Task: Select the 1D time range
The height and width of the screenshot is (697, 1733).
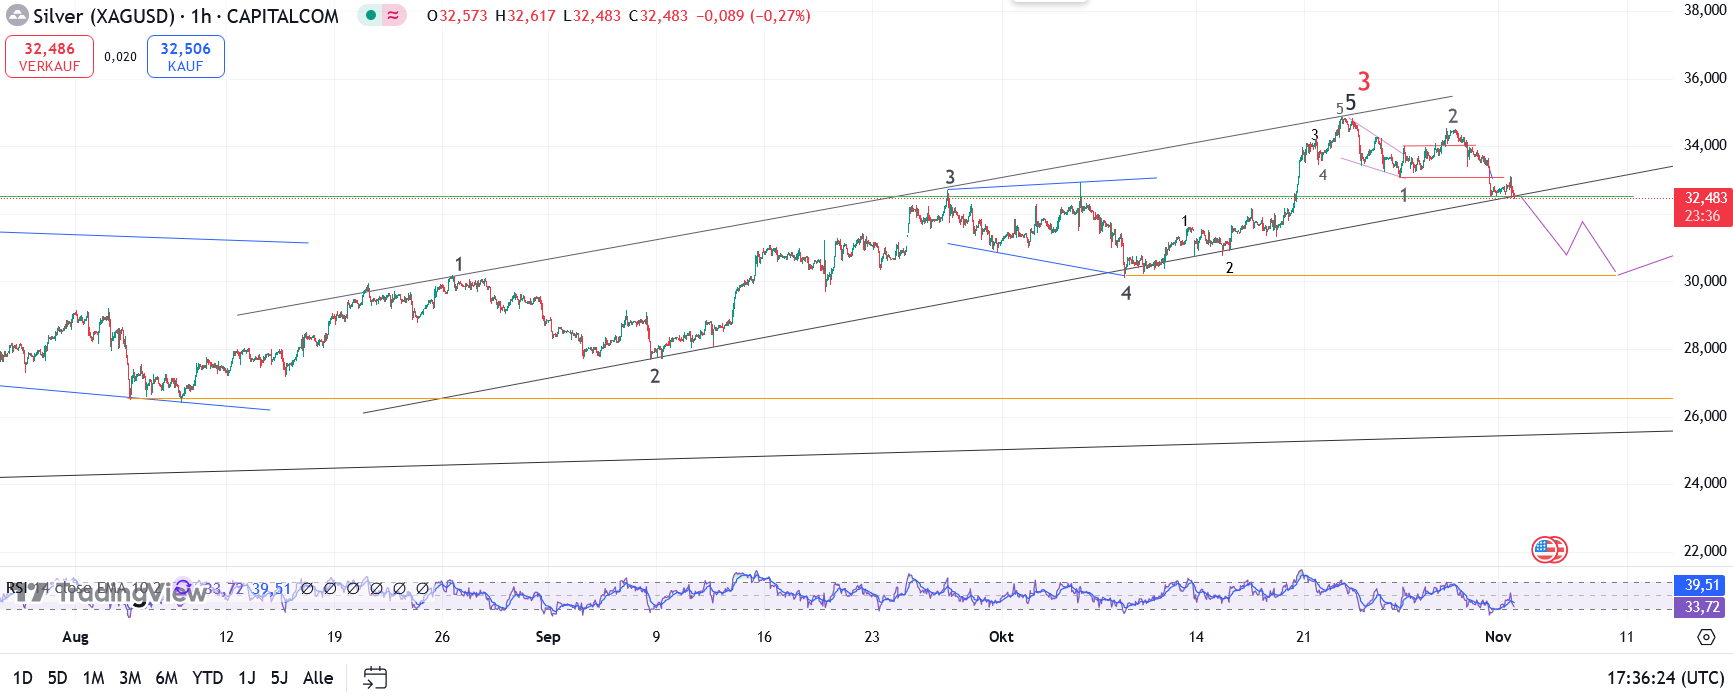Action: 22,678
